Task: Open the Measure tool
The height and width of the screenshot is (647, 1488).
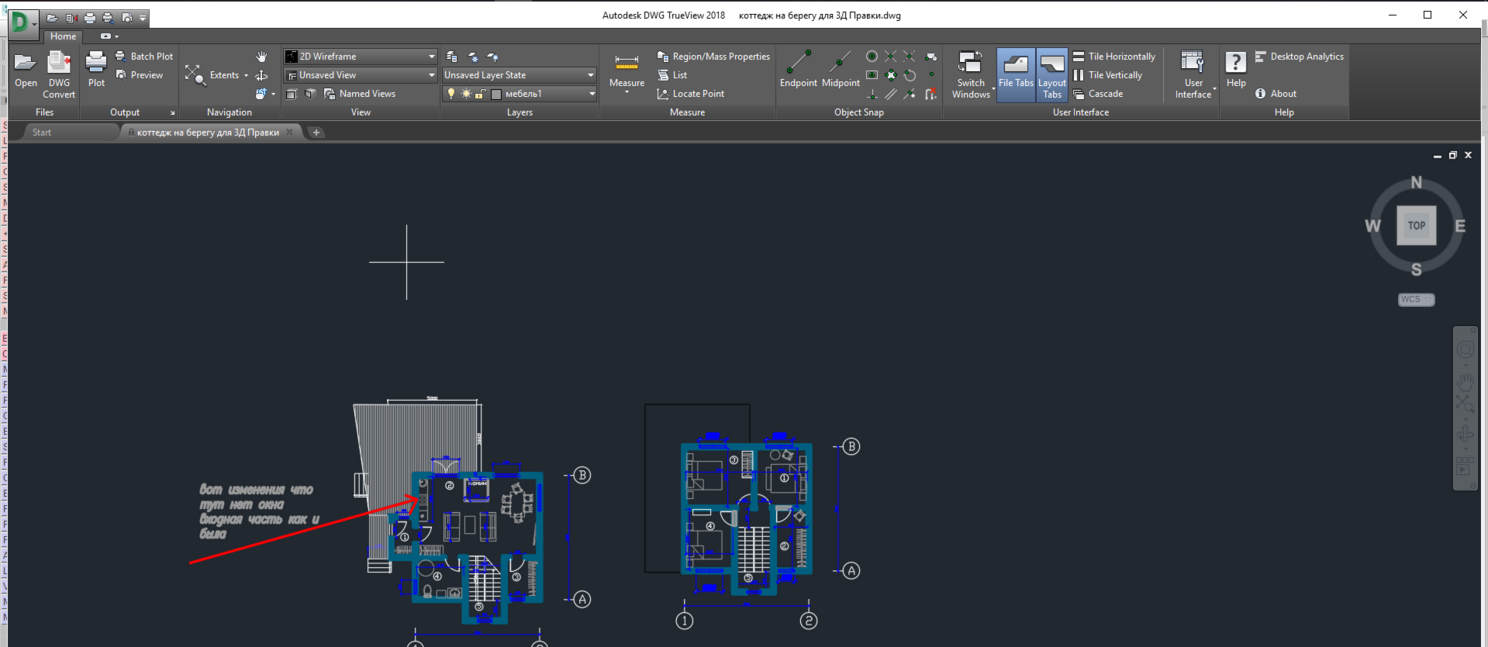Action: pyautogui.click(x=627, y=70)
